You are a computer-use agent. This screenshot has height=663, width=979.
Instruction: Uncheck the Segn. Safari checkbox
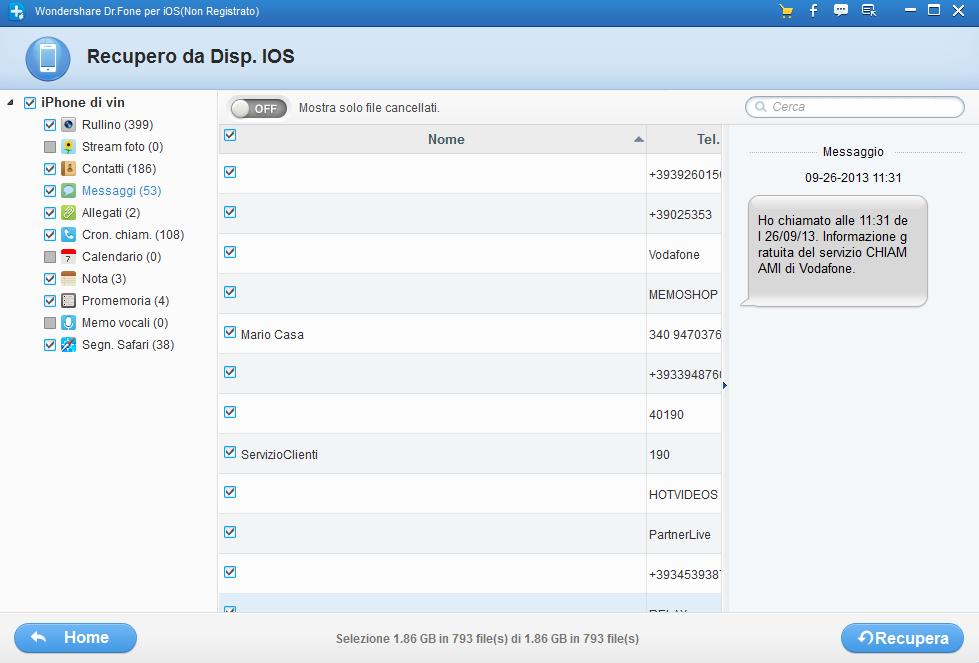50,345
